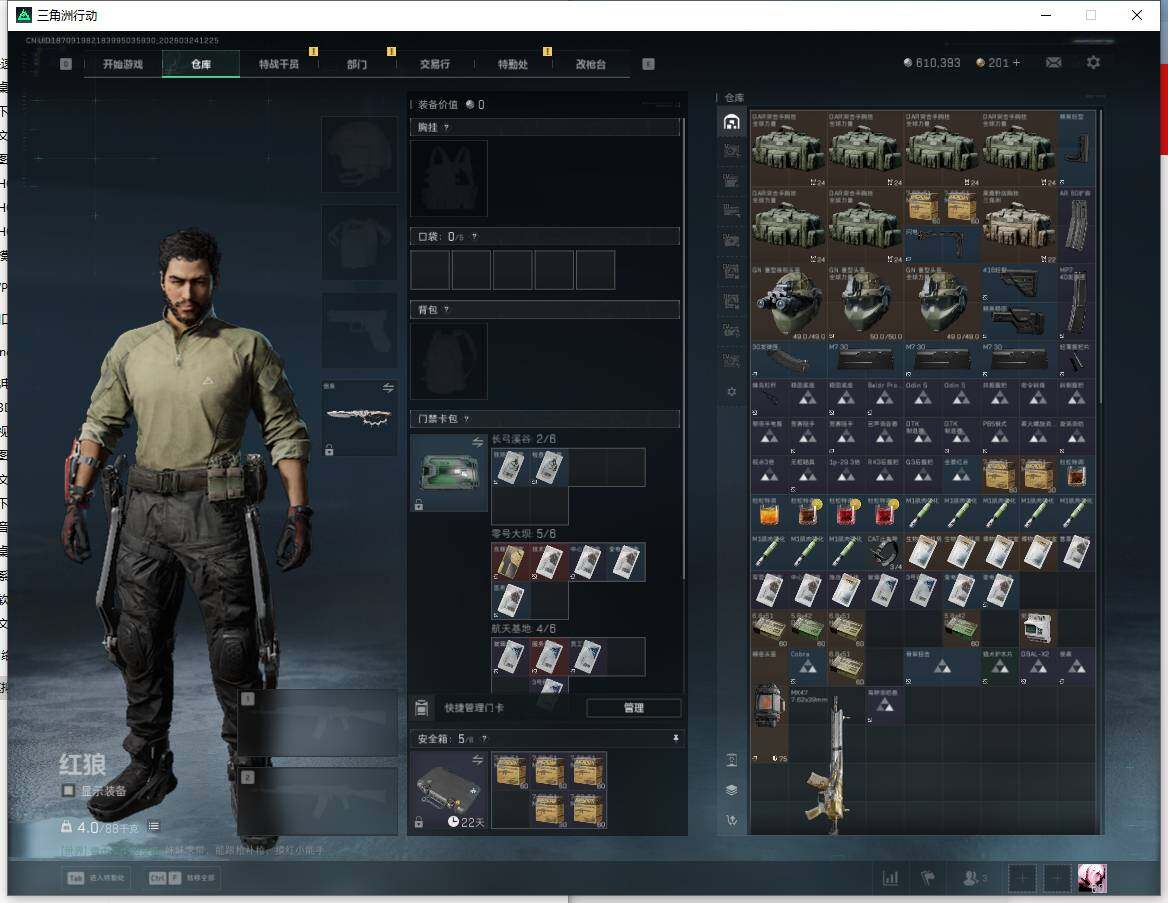Click the 管理 button for keycards
The width and height of the screenshot is (1168, 903).
click(x=634, y=708)
